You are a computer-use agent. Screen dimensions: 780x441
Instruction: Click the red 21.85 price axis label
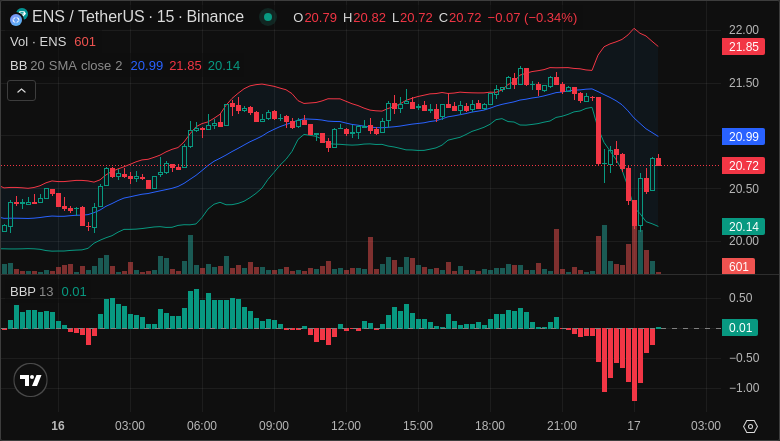pyautogui.click(x=743, y=47)
